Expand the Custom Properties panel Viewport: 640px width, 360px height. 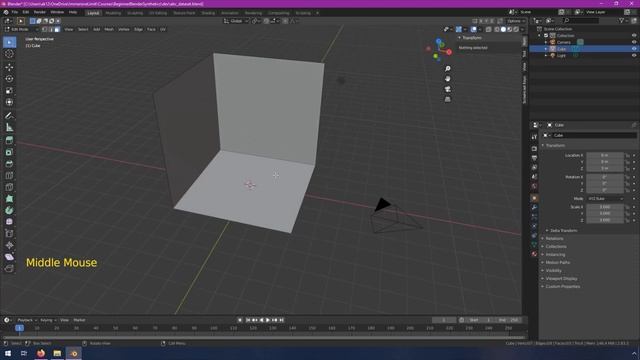tap(562, 287)
